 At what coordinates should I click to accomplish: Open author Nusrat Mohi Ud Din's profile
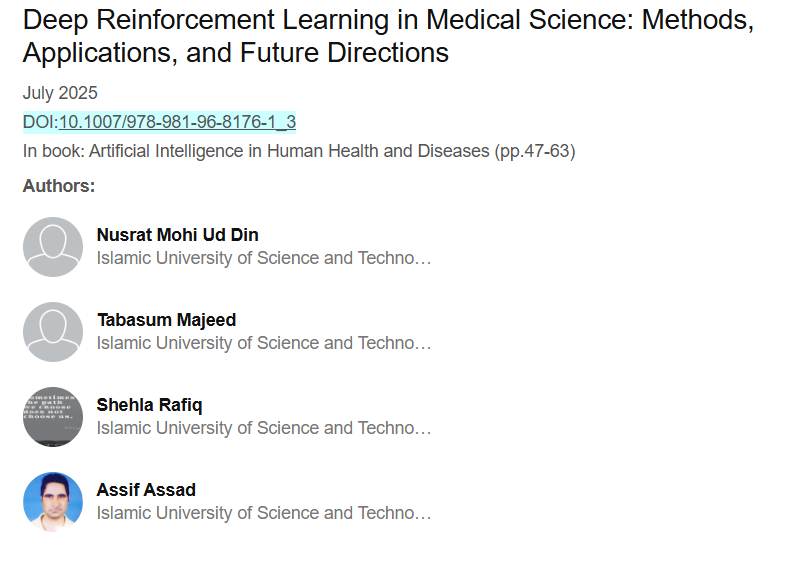pyautogui.click(x=177, y=235)
